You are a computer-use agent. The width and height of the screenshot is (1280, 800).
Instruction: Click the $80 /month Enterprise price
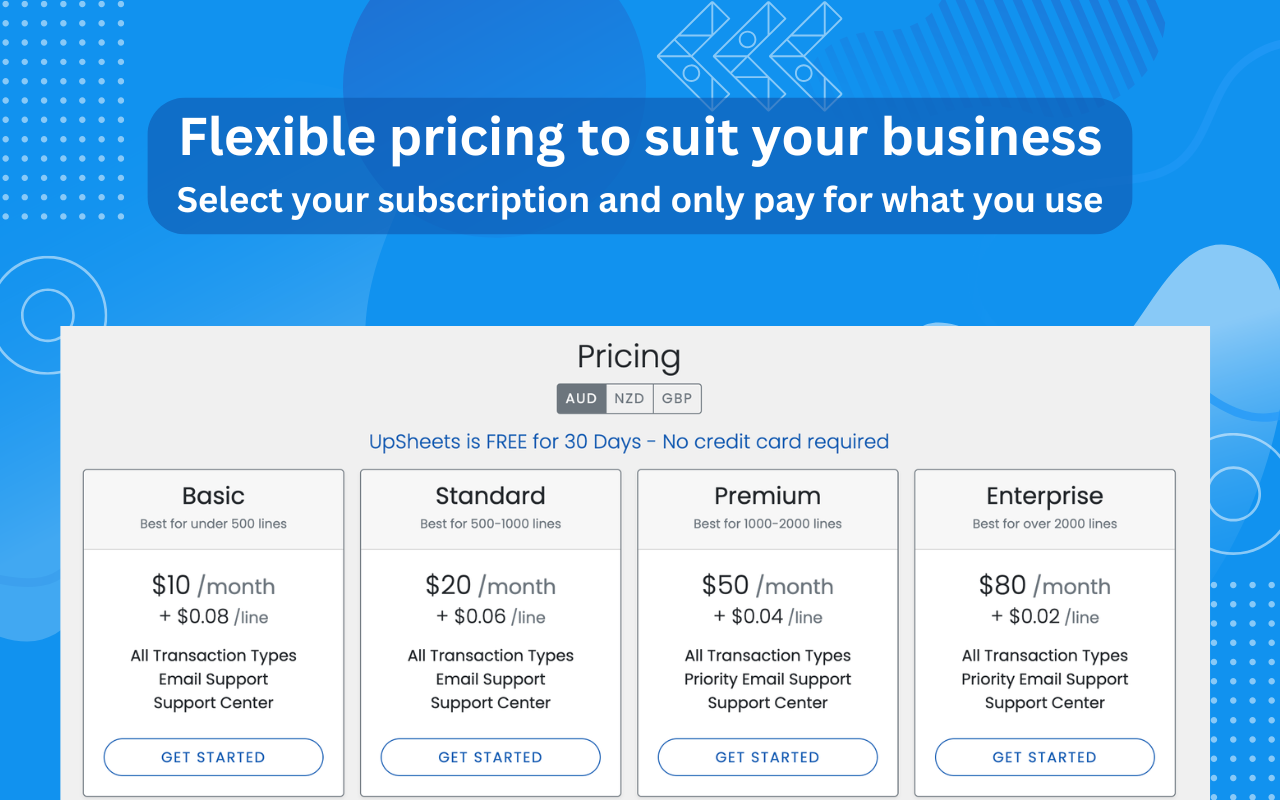click(1044, 585)
